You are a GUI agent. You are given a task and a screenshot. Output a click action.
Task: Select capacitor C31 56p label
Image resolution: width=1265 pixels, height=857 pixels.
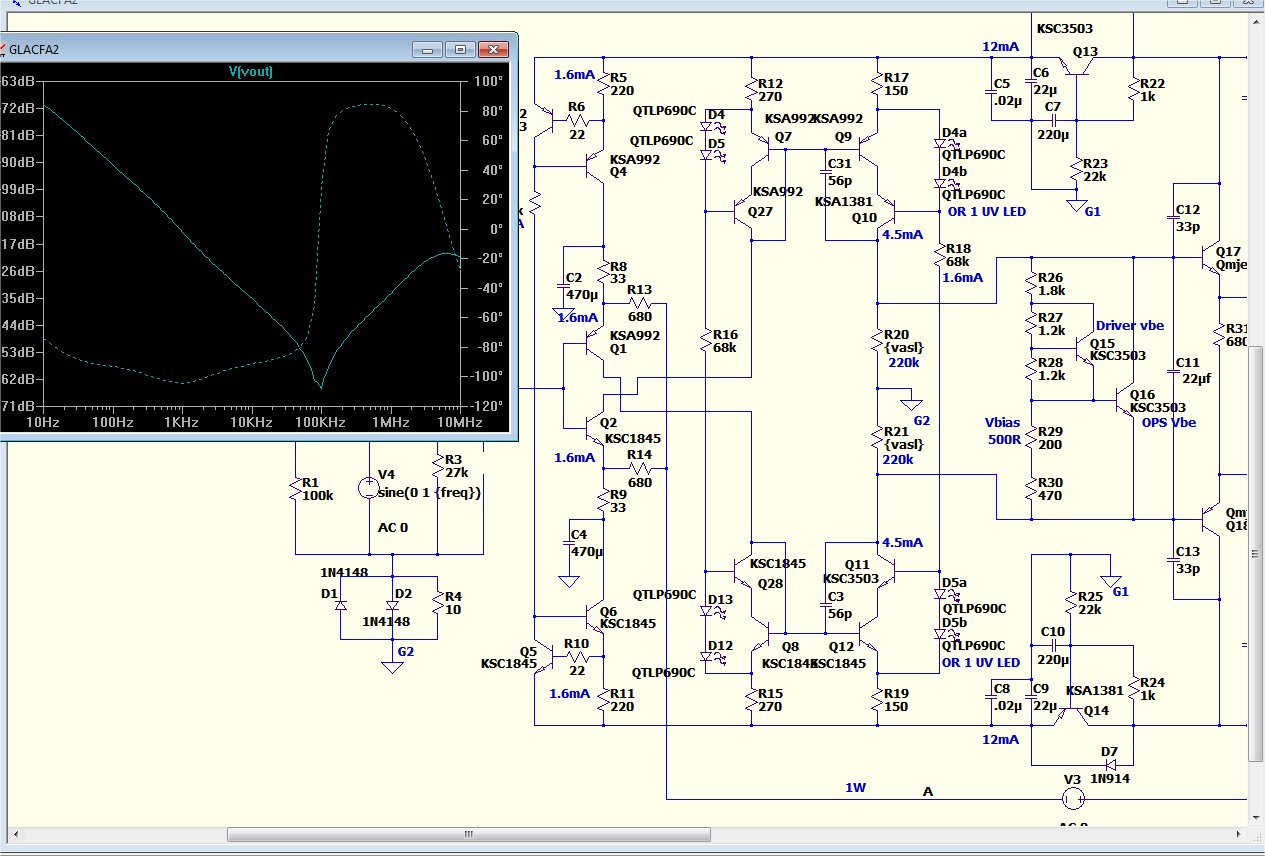coord(840,172)
